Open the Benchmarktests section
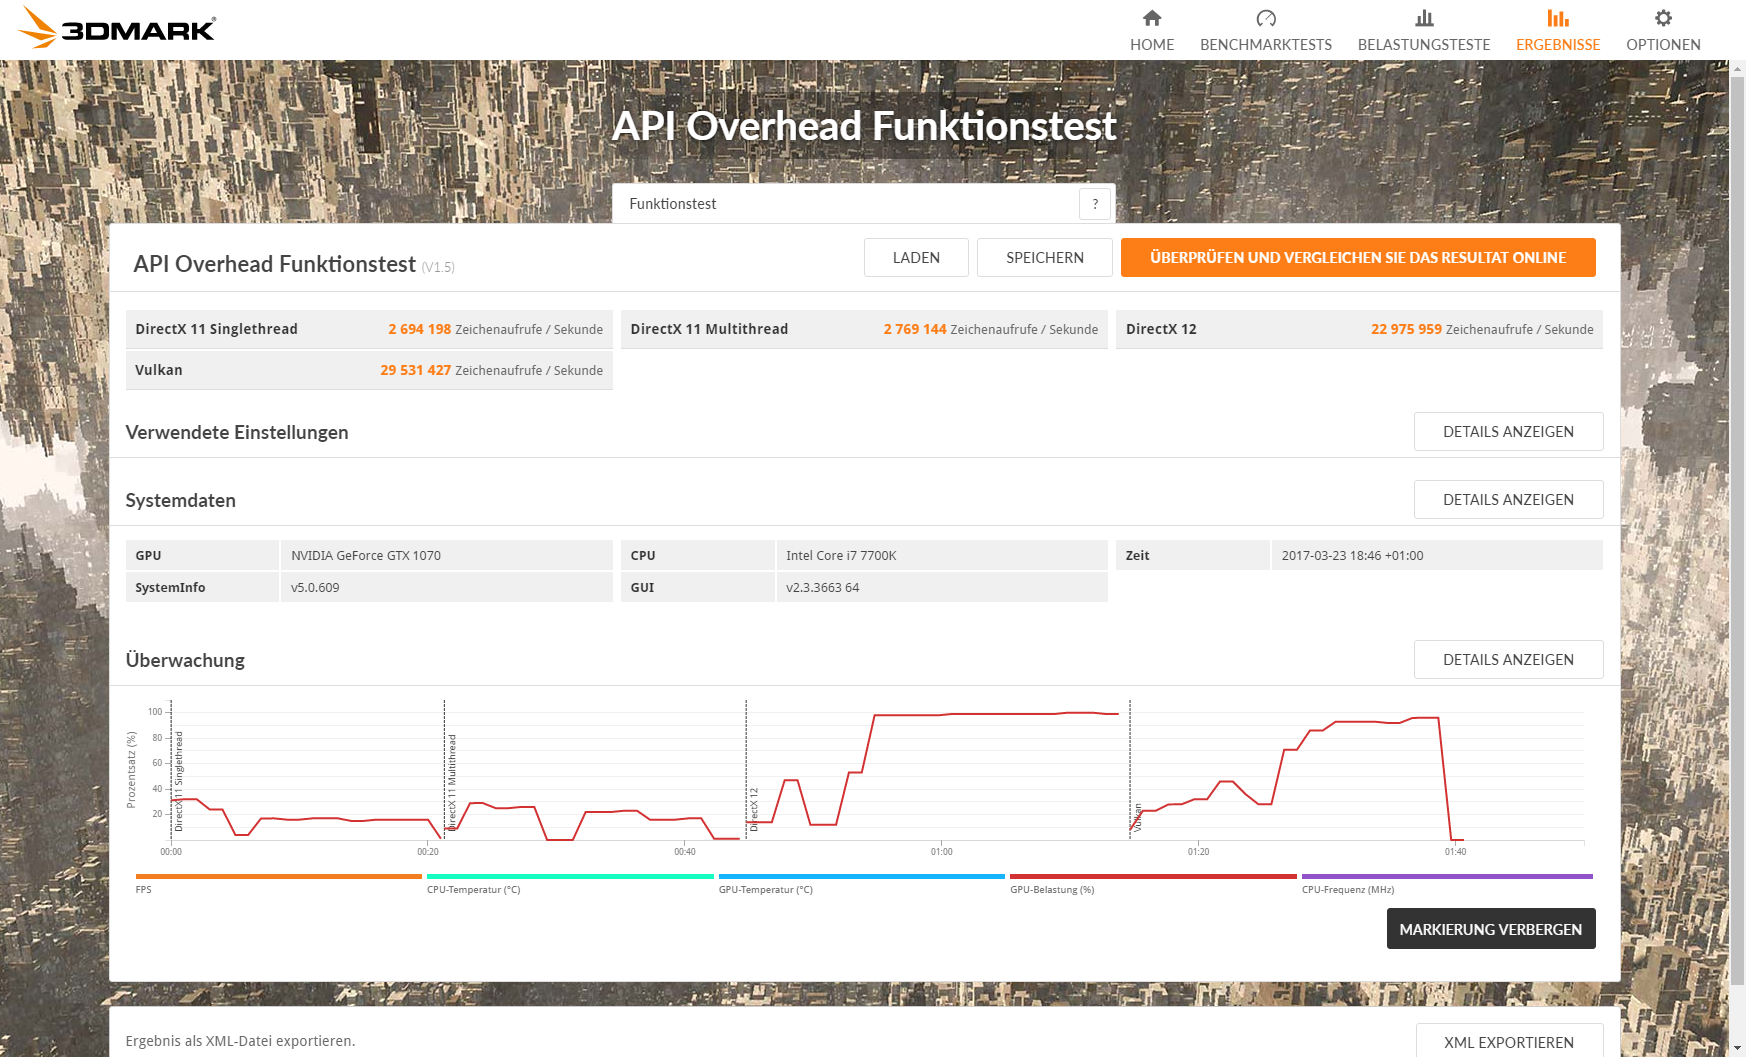The image size is (1746, 1057). click(x=1266, y=30)
